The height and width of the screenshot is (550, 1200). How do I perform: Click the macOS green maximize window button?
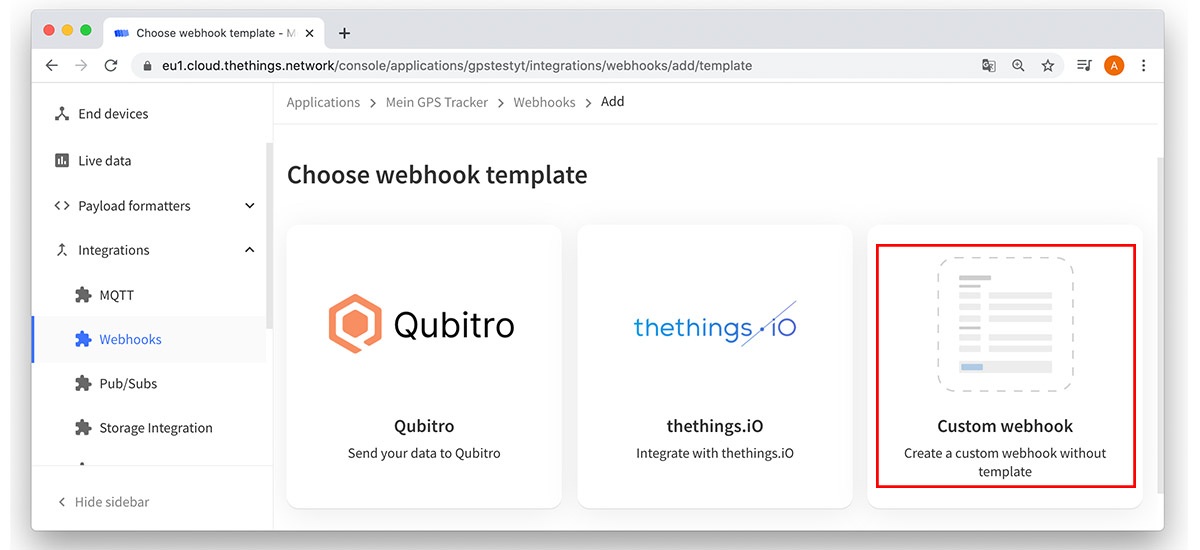point(86,30)
